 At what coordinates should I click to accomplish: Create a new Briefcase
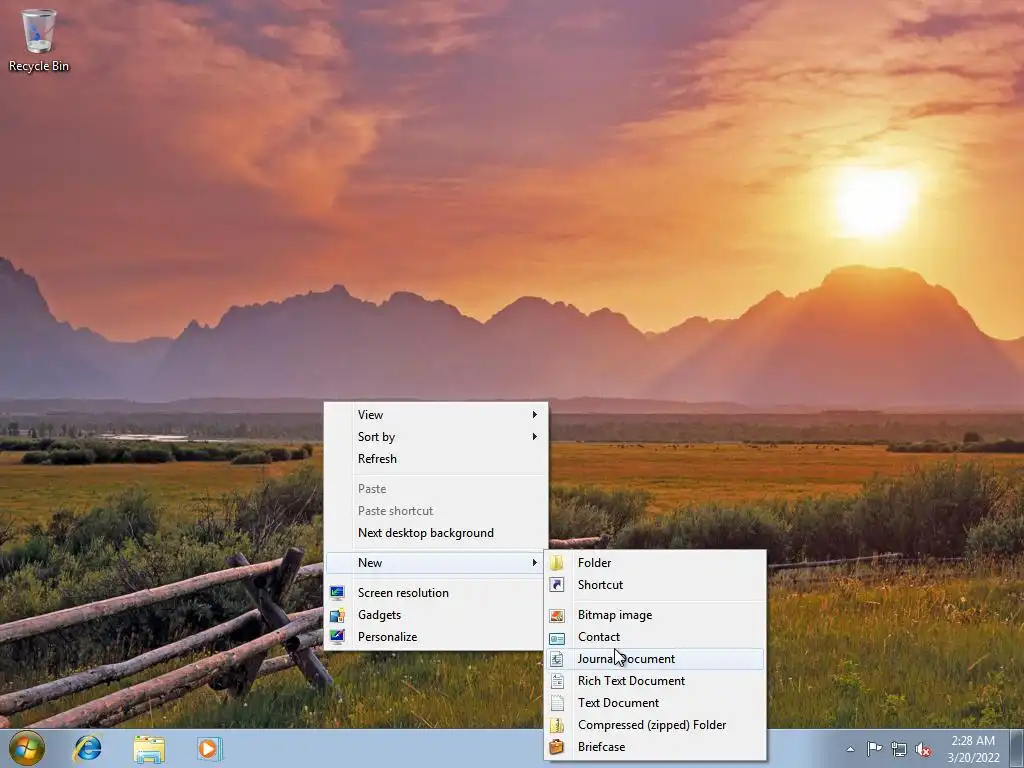(655, 747)
